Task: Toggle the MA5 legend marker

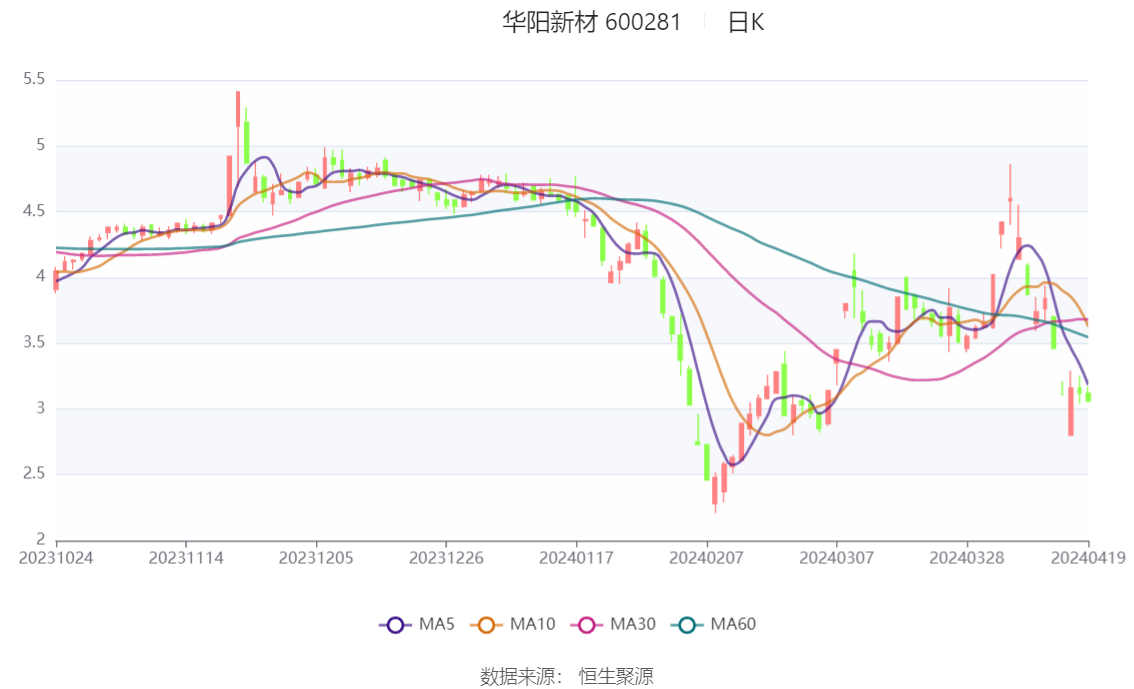Action: [x=417, y=625]
